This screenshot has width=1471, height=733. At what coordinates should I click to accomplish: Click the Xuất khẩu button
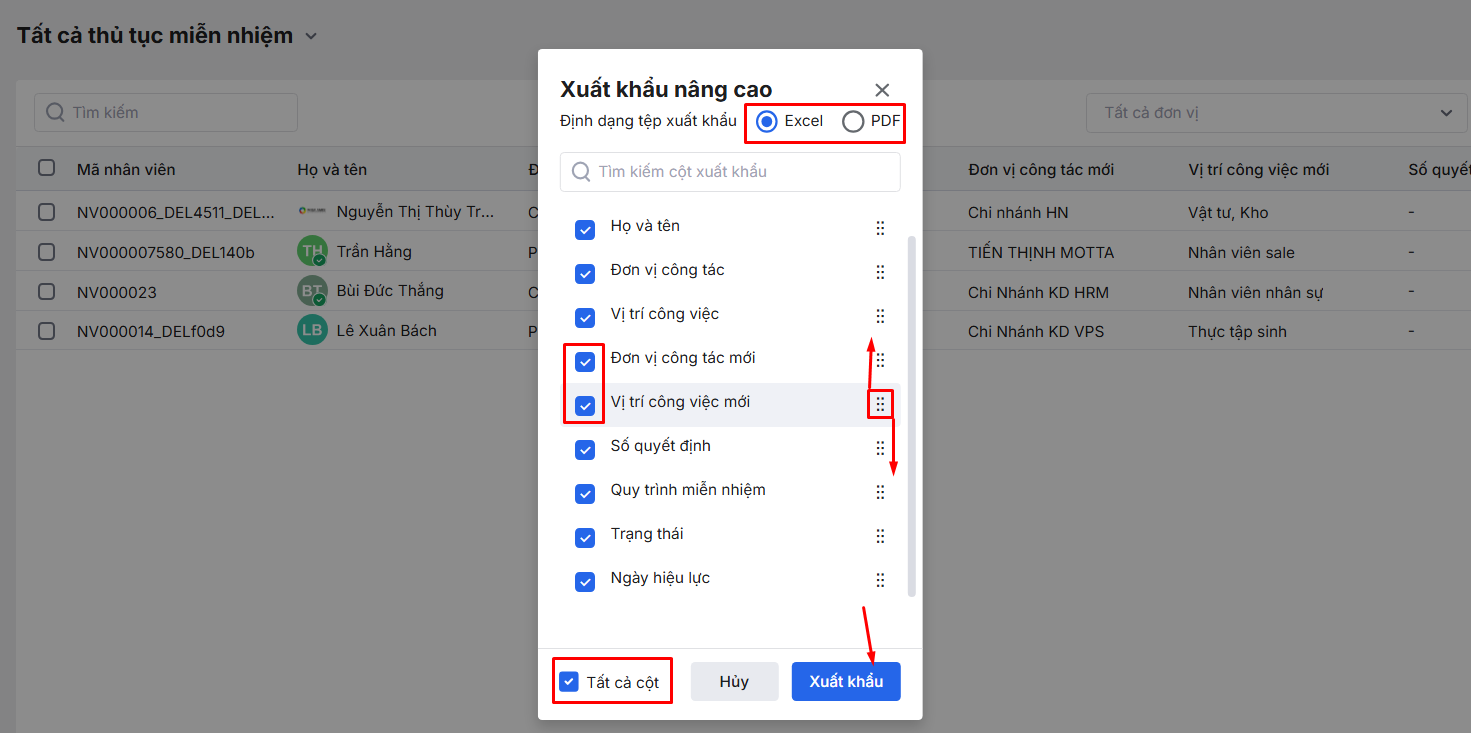846,682
